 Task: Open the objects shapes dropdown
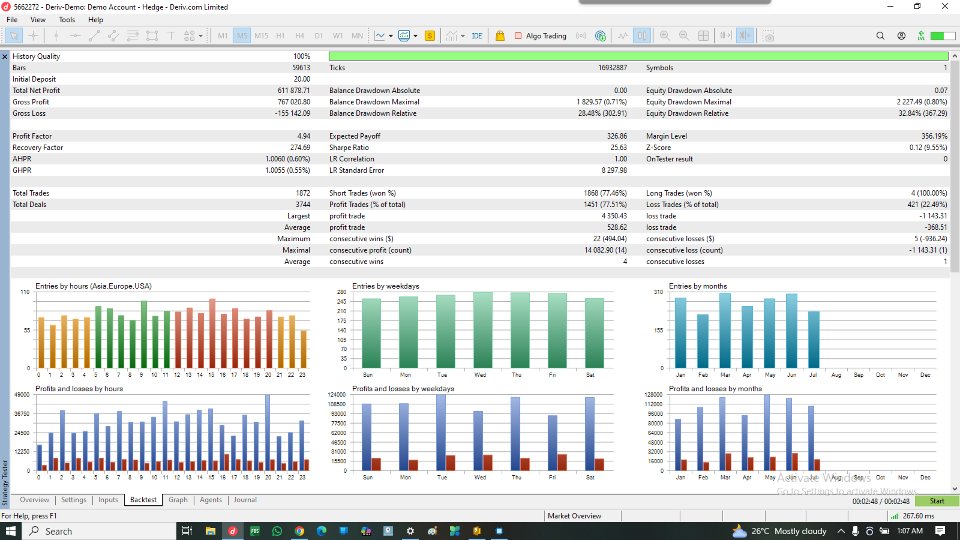click(193, 36)
